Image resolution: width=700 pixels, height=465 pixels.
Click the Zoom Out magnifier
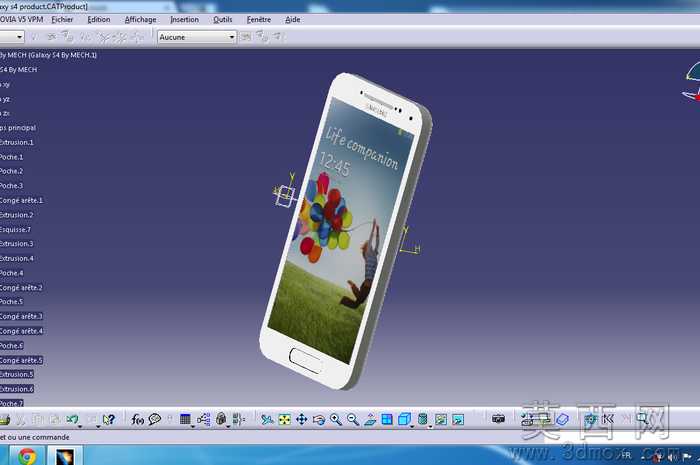click(x=353, y=419)
